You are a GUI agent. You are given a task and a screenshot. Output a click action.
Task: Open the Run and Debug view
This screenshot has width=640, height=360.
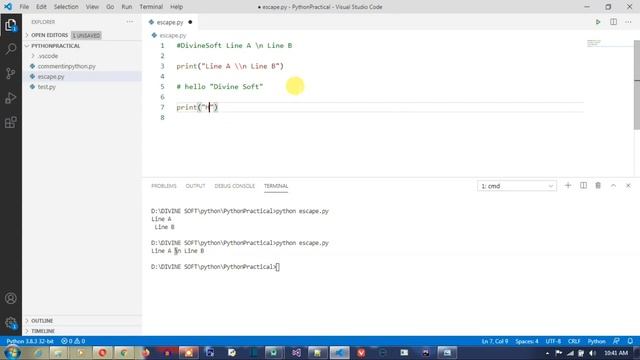pyautogui.click(x=11, y=98)
